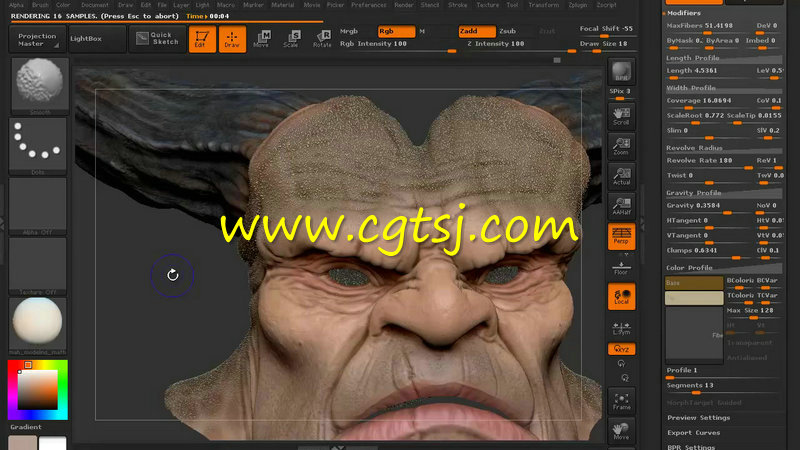Toggle the Rgb color mode
Image resolution: width=800 pixels, height=450 pixels.
pos(396,31)
